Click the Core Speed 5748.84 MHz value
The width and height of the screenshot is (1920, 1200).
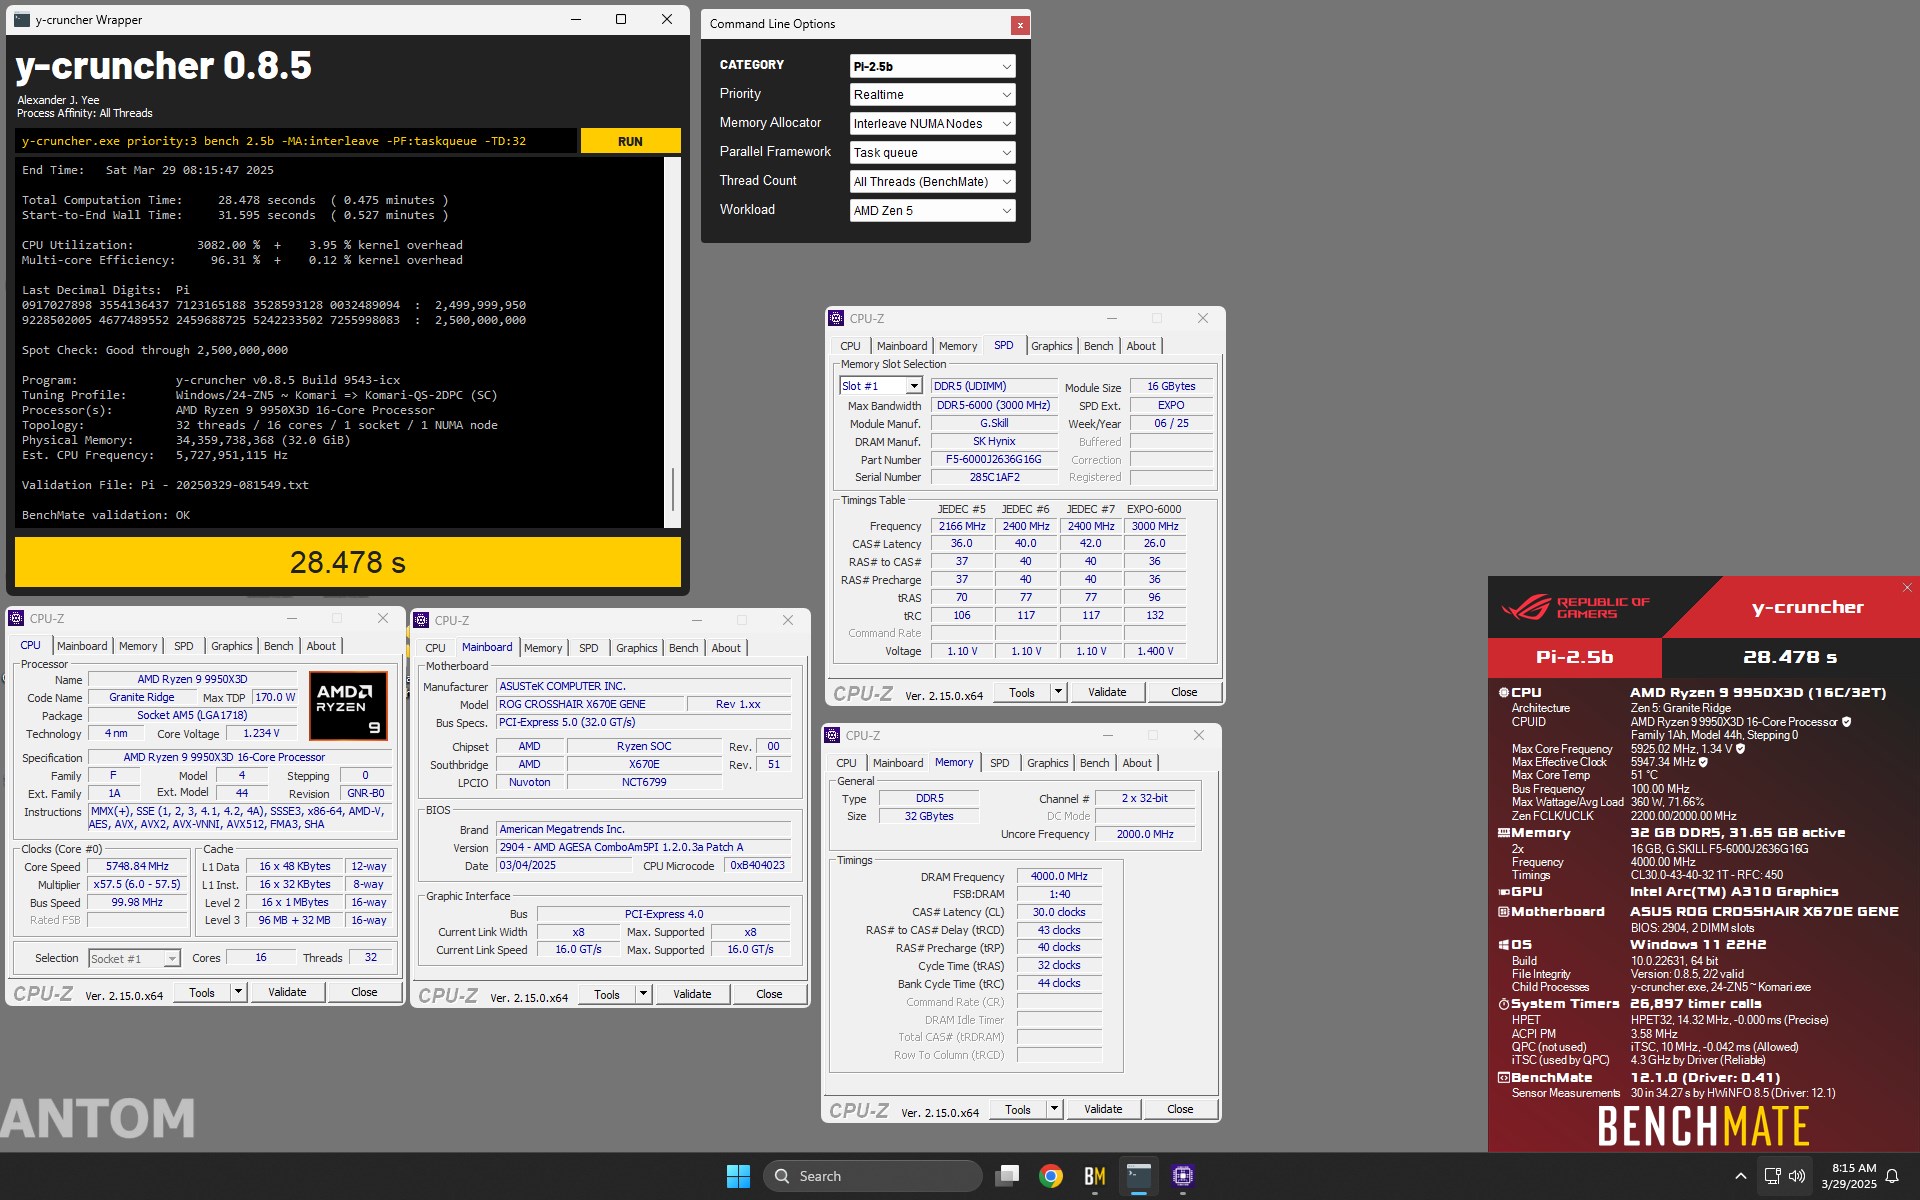click(x=138, y=866)
